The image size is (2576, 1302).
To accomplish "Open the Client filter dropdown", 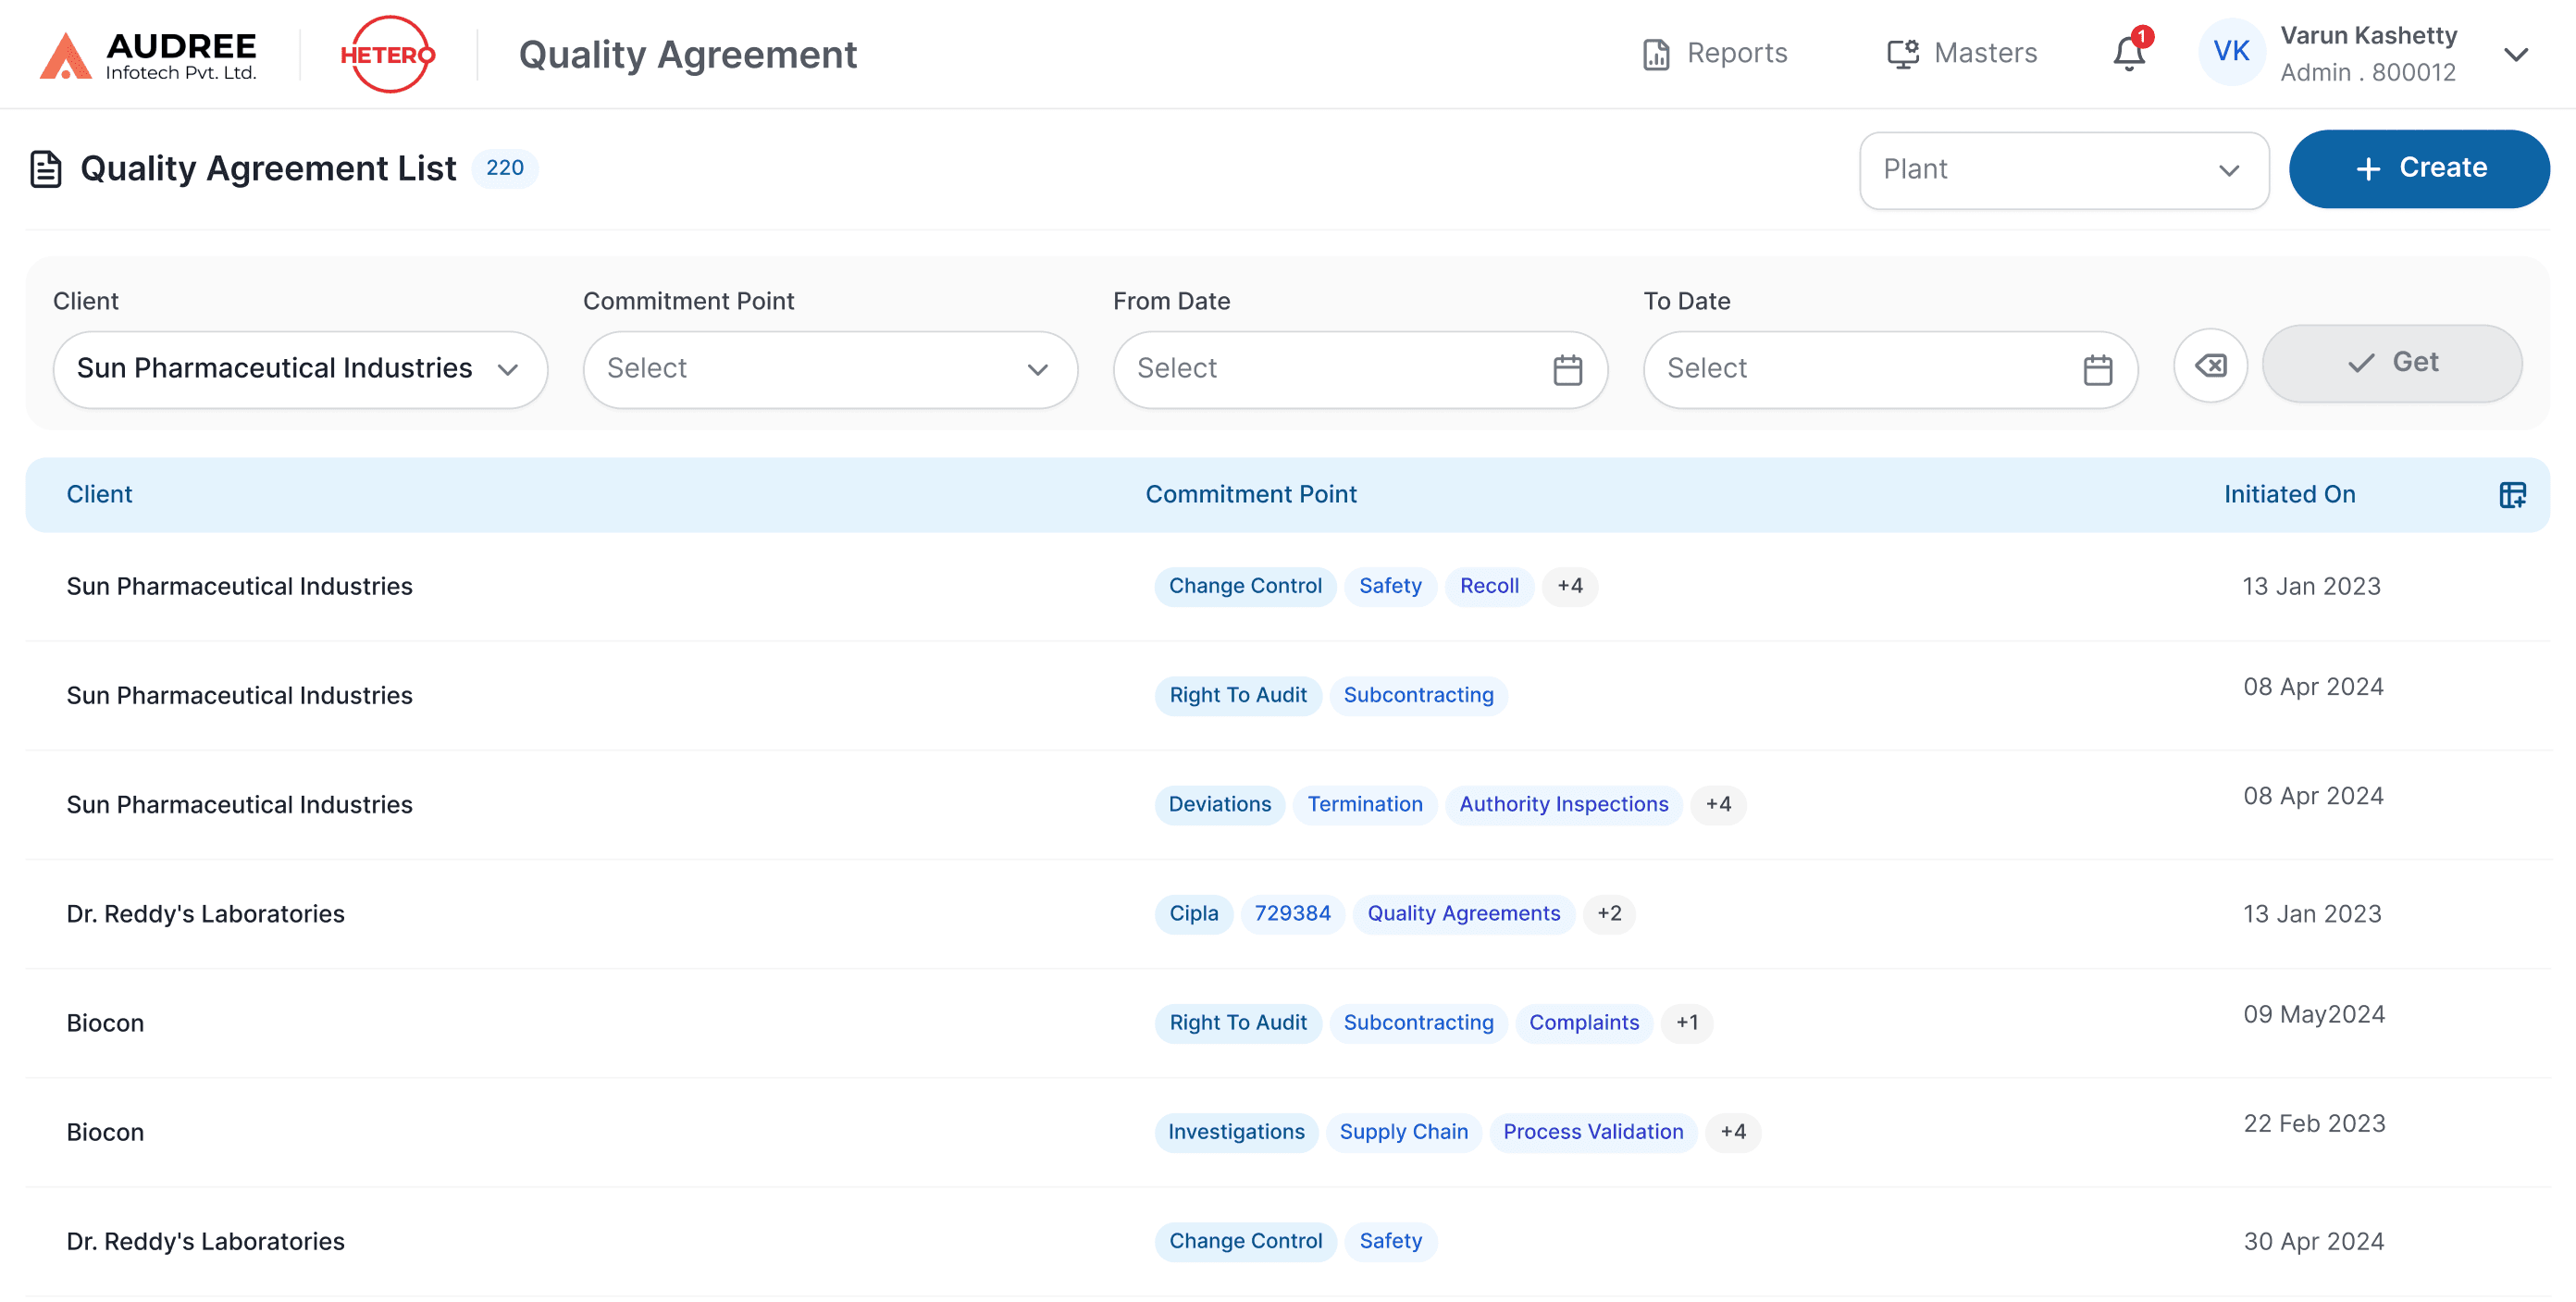I will [x=300, y=369].
